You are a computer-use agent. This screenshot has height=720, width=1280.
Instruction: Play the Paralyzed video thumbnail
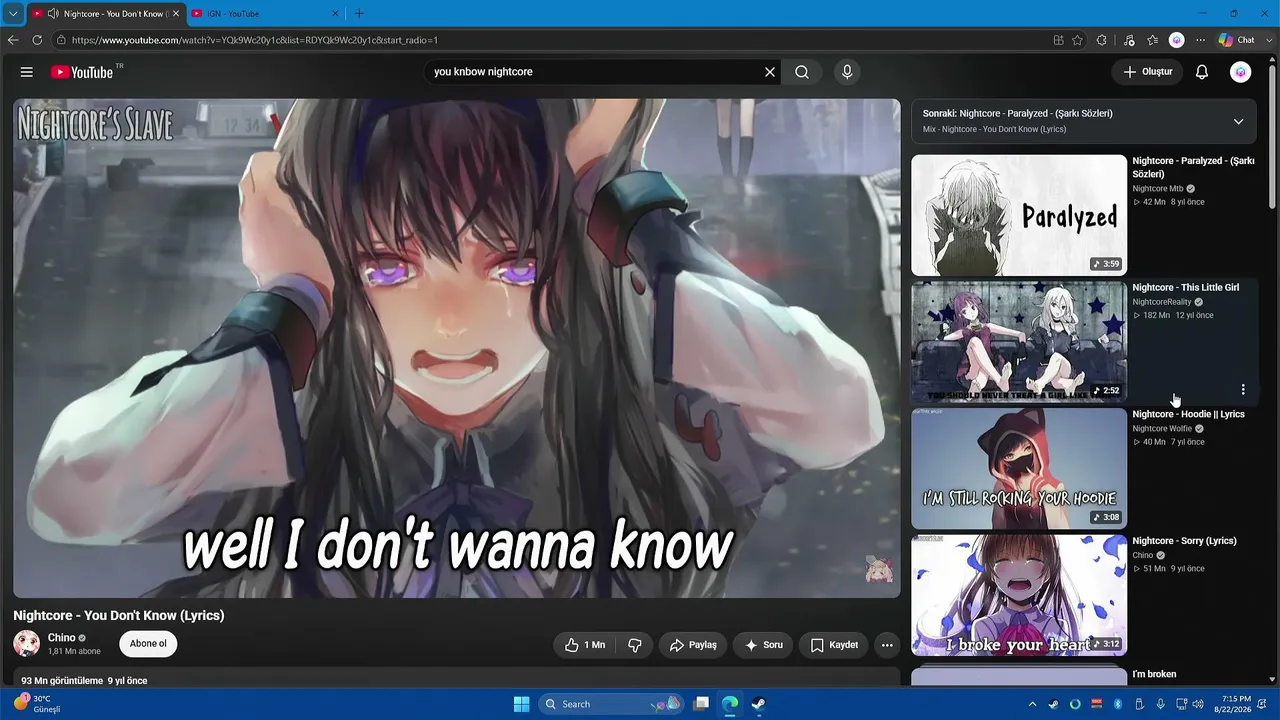coord(1019,215)
